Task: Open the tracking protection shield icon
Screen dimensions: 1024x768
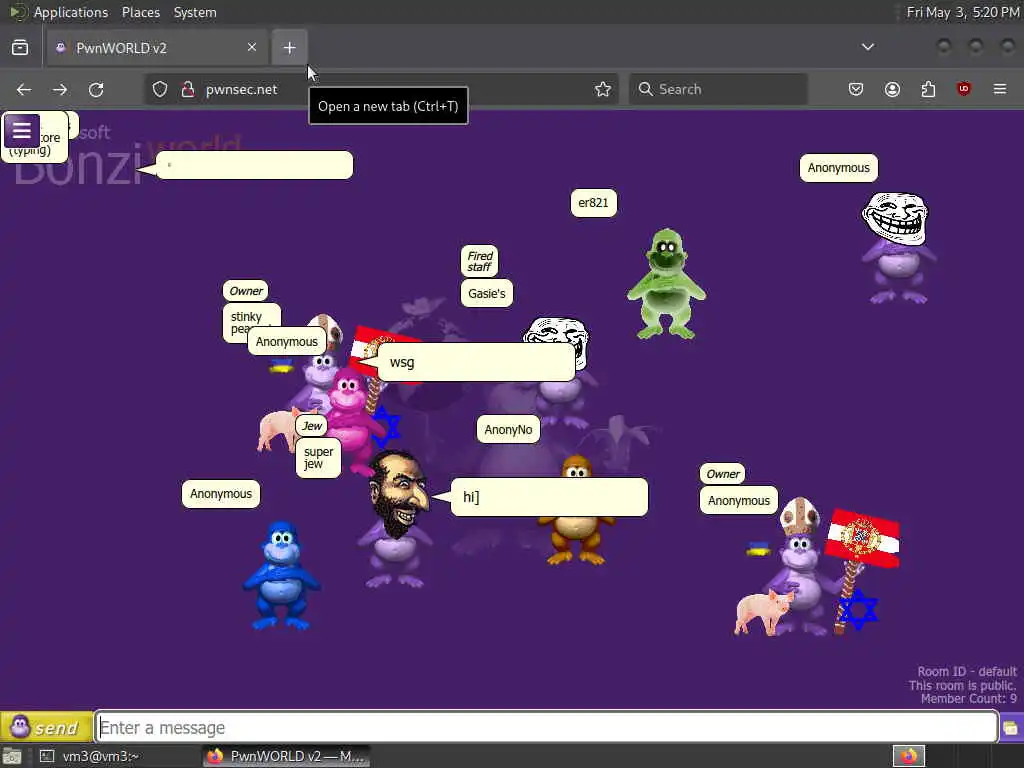Action: coord(160,89)
